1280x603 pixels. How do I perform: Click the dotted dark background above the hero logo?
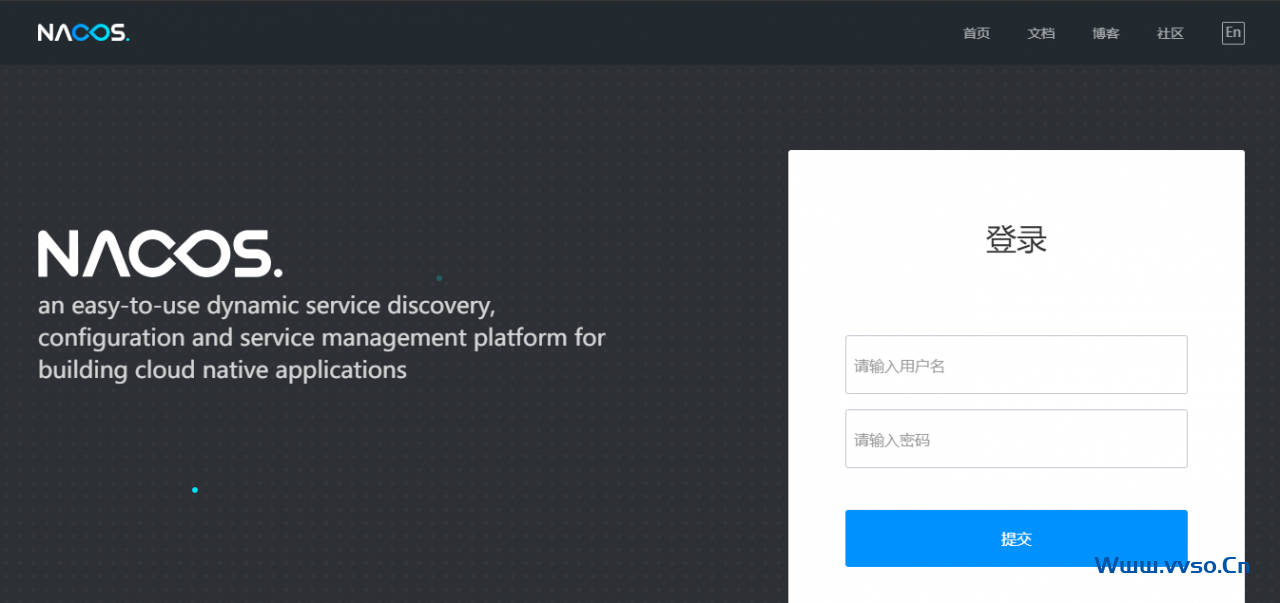point(300,150)
